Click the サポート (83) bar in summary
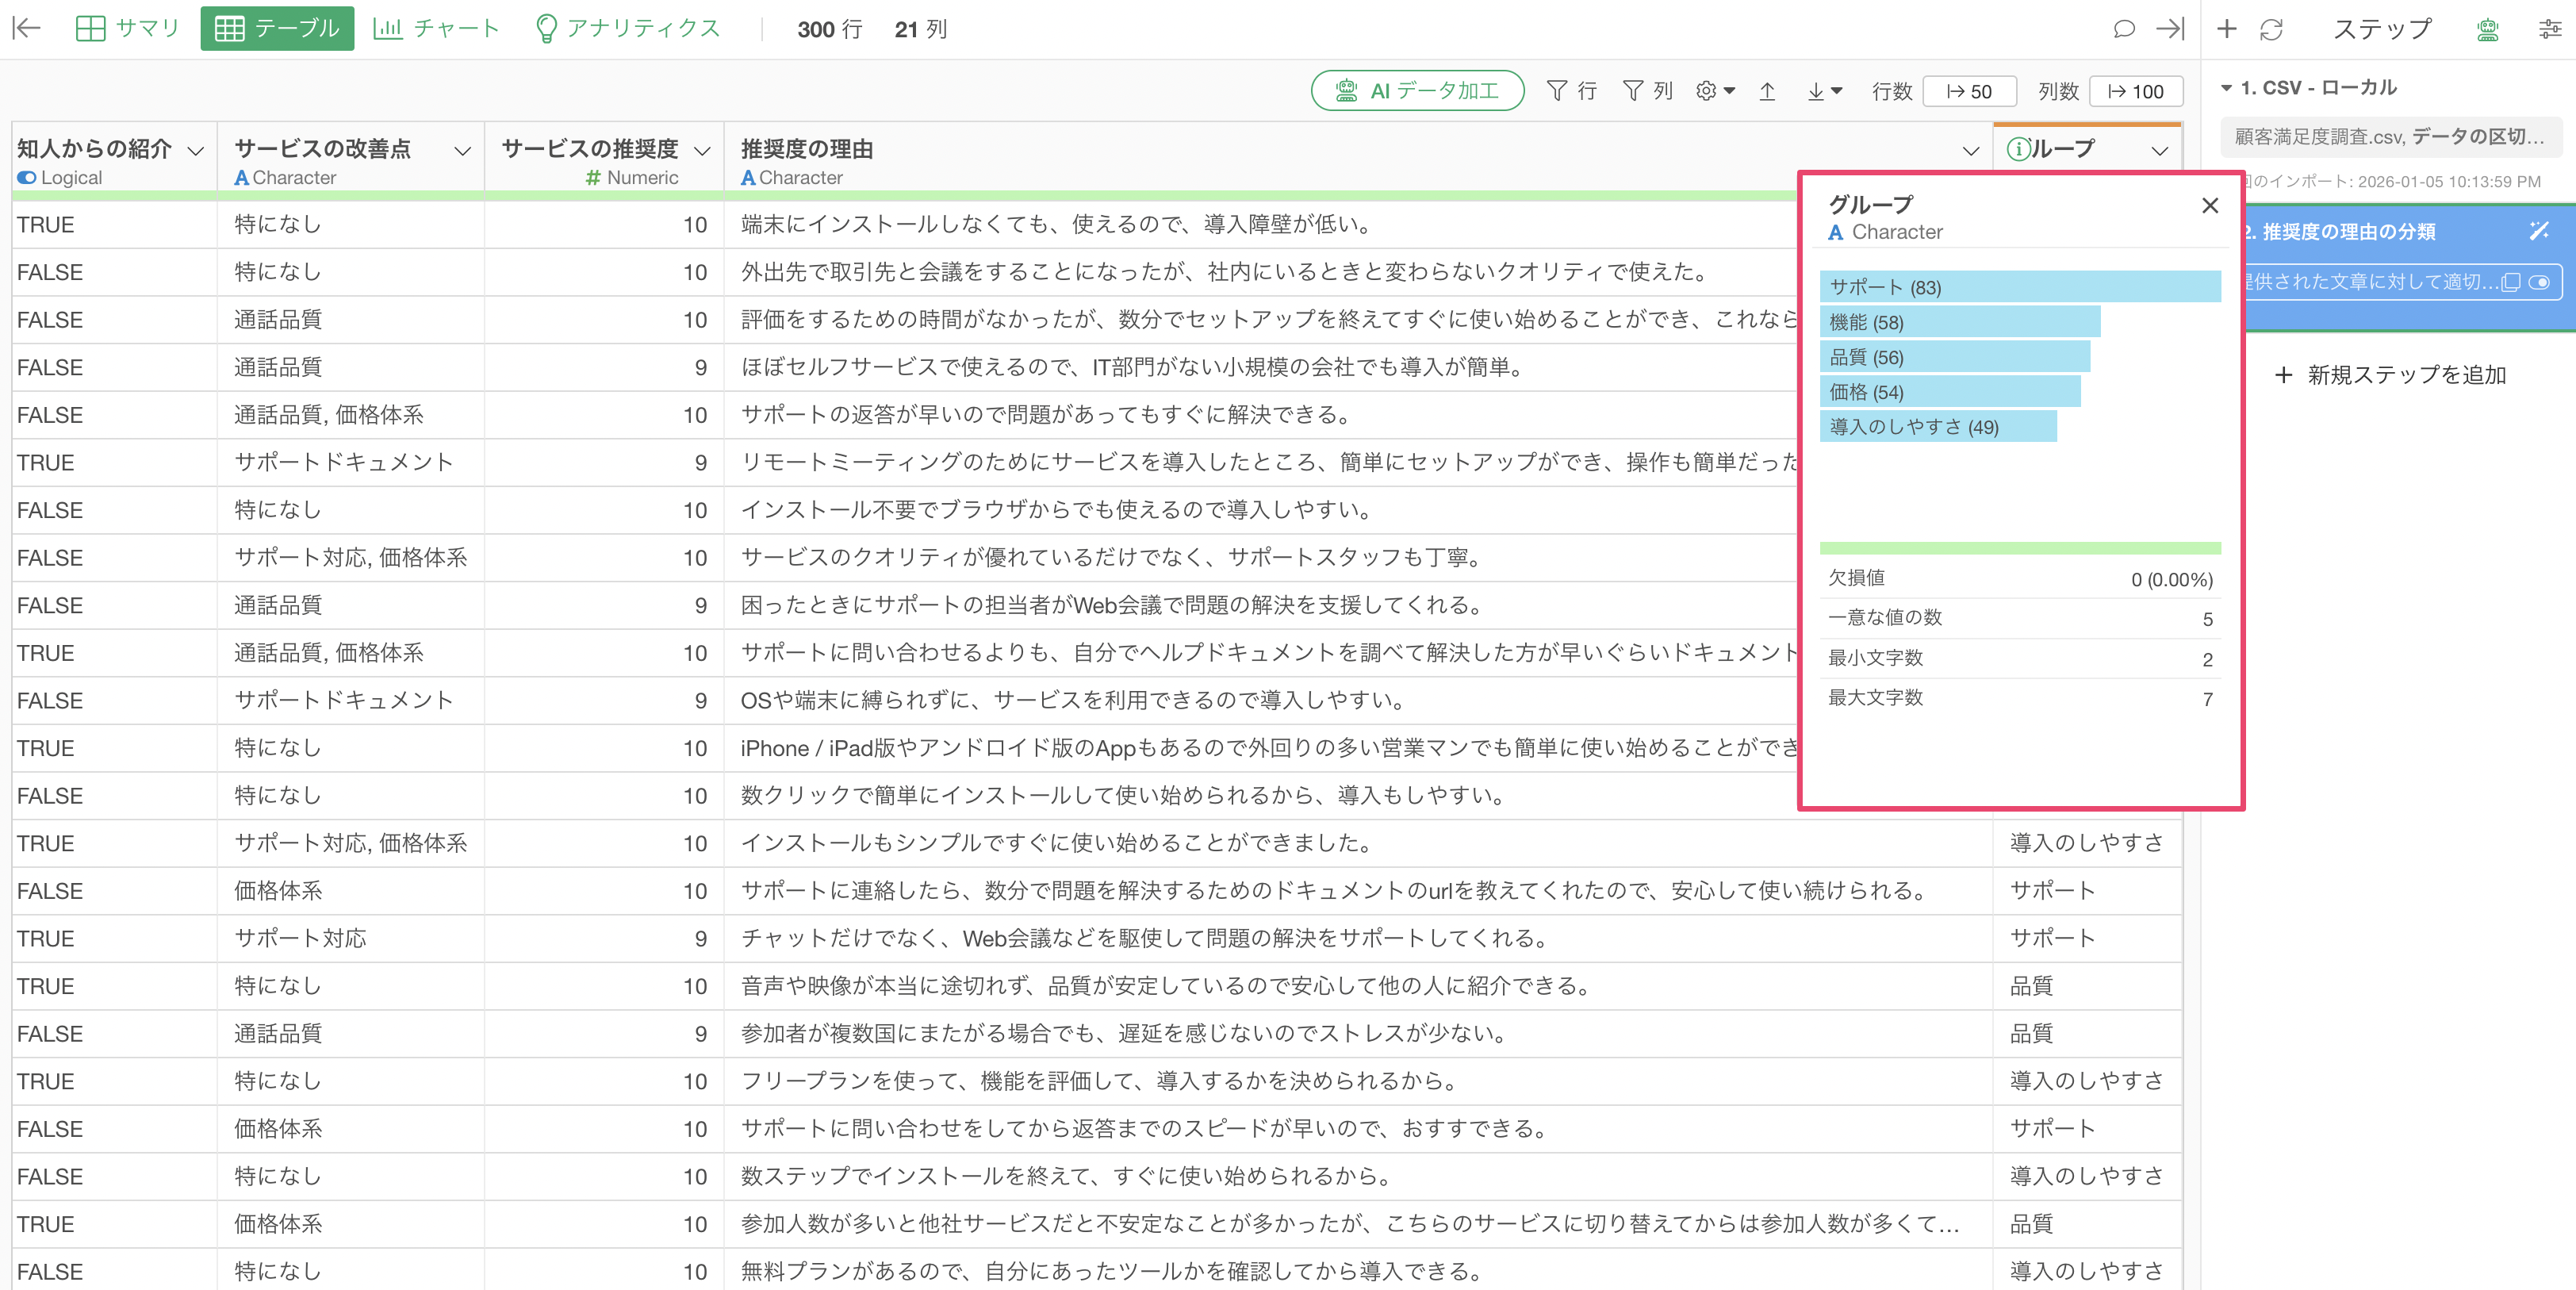This screenshot has width=2576, height=1290. pos(2019,287)
